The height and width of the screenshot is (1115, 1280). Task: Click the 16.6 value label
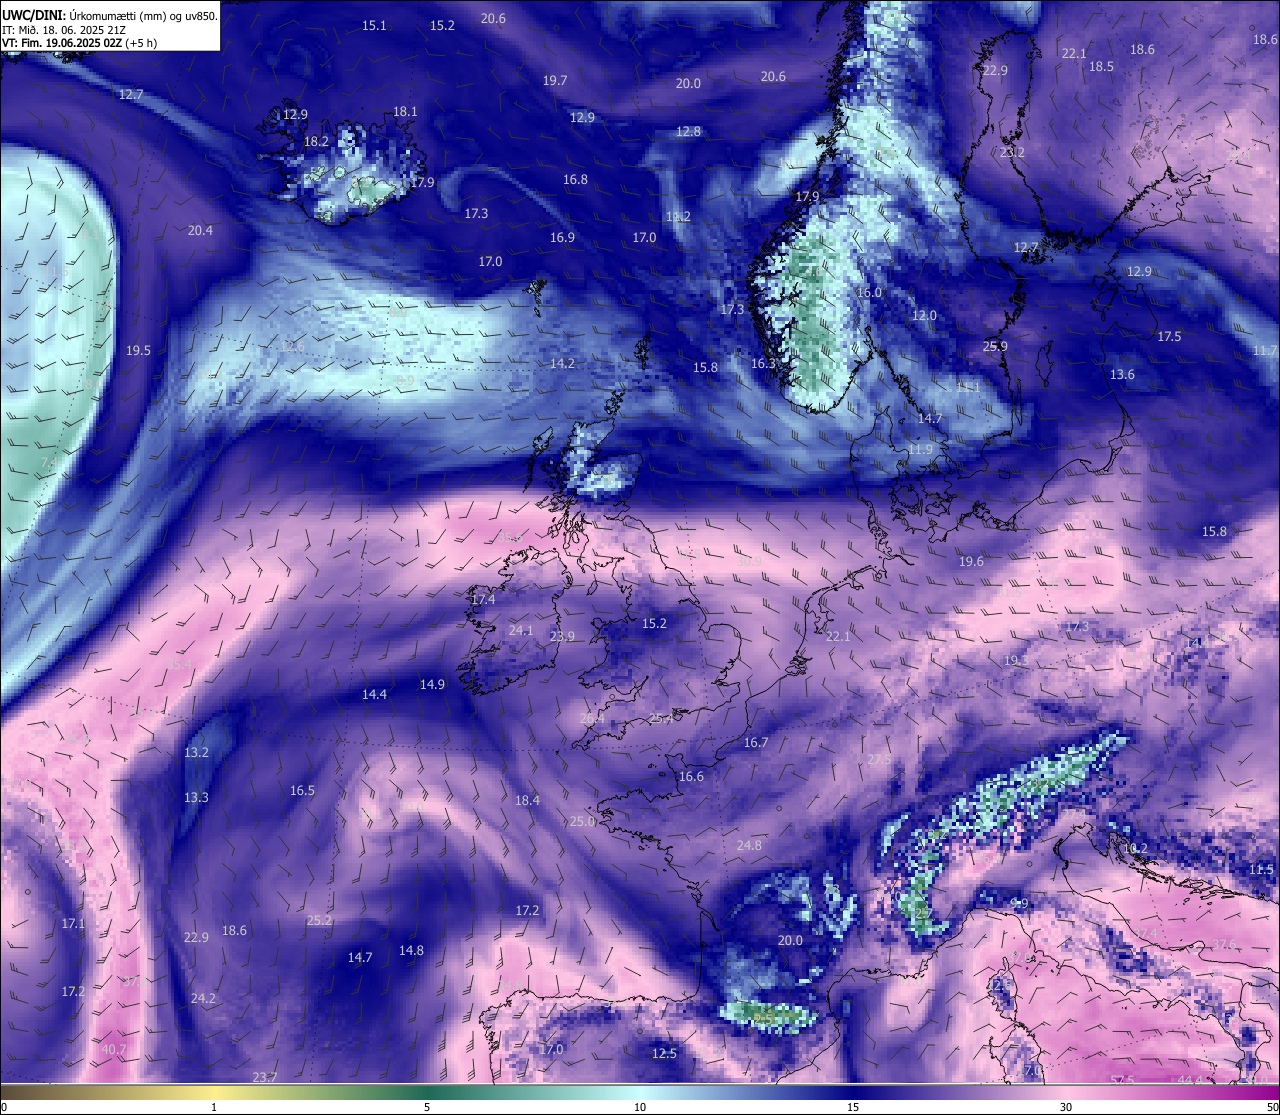(x=691, y=776)
